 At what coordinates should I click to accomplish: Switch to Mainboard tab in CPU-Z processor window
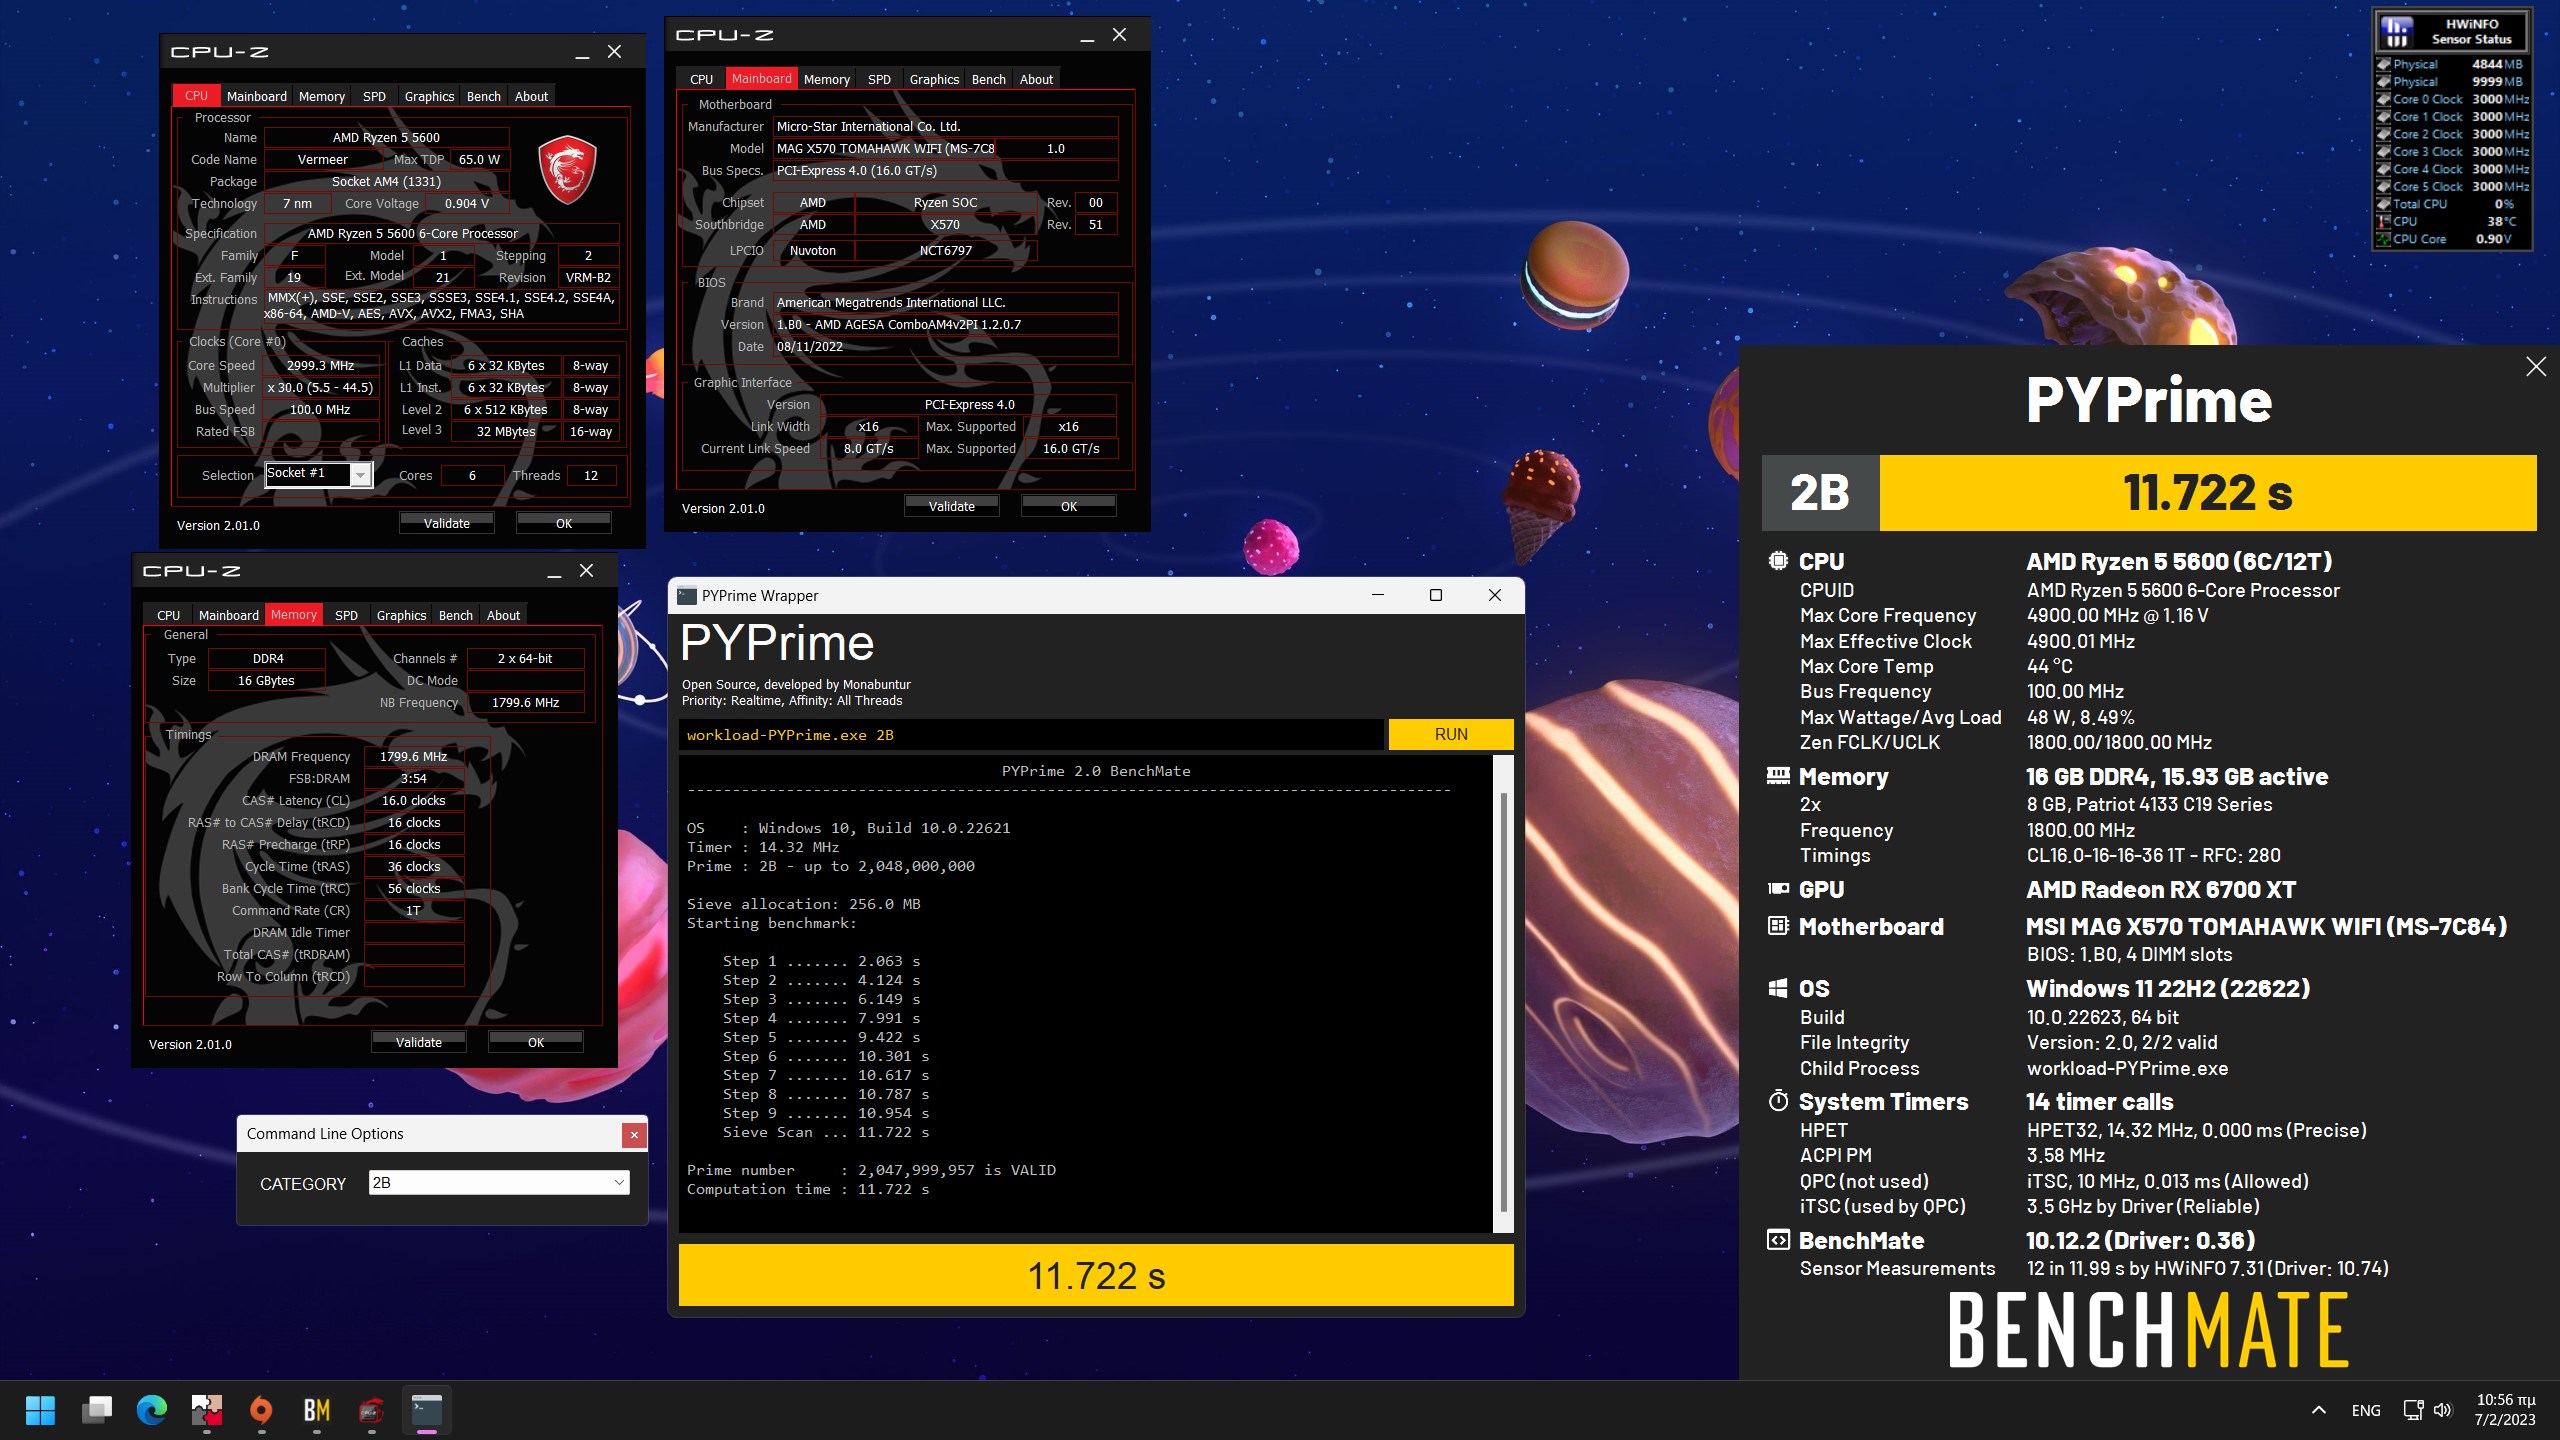(256, 96)
